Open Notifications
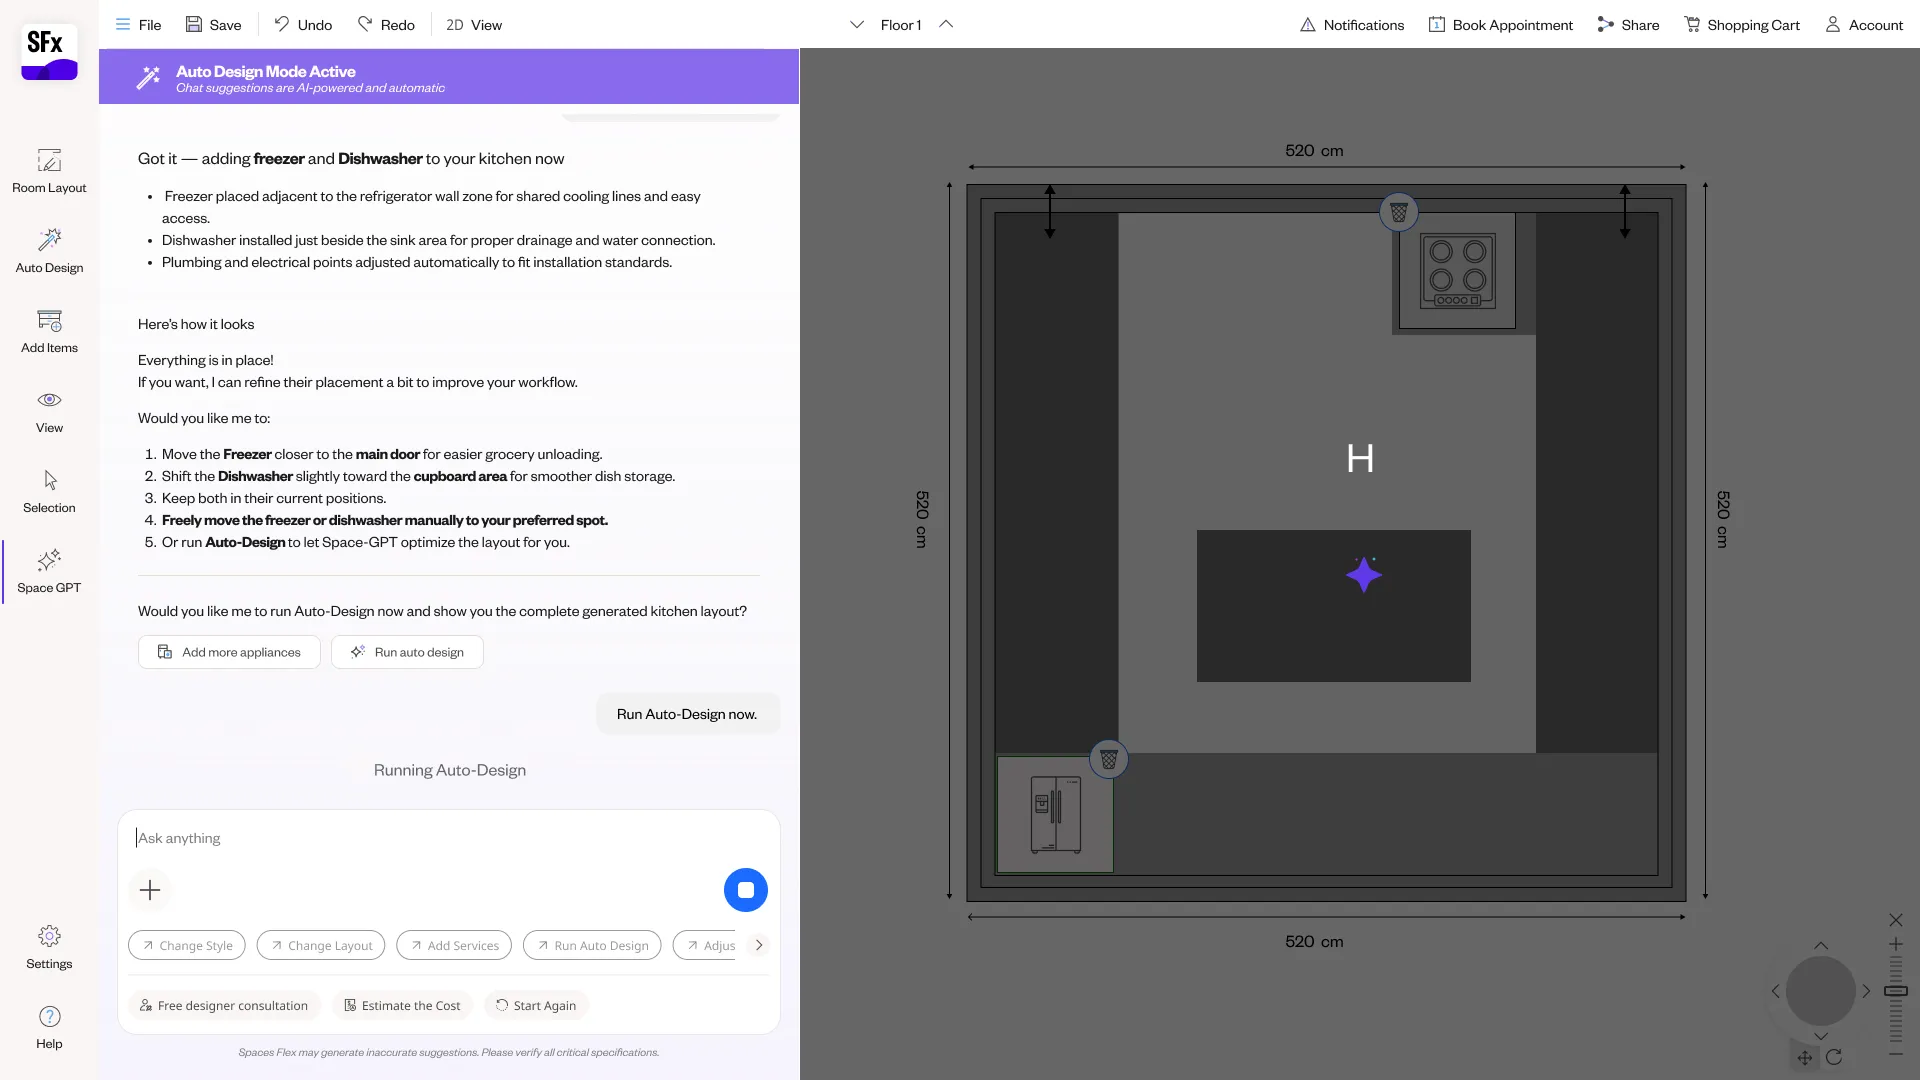The image size is (1920, 1080). (1352, 25)
